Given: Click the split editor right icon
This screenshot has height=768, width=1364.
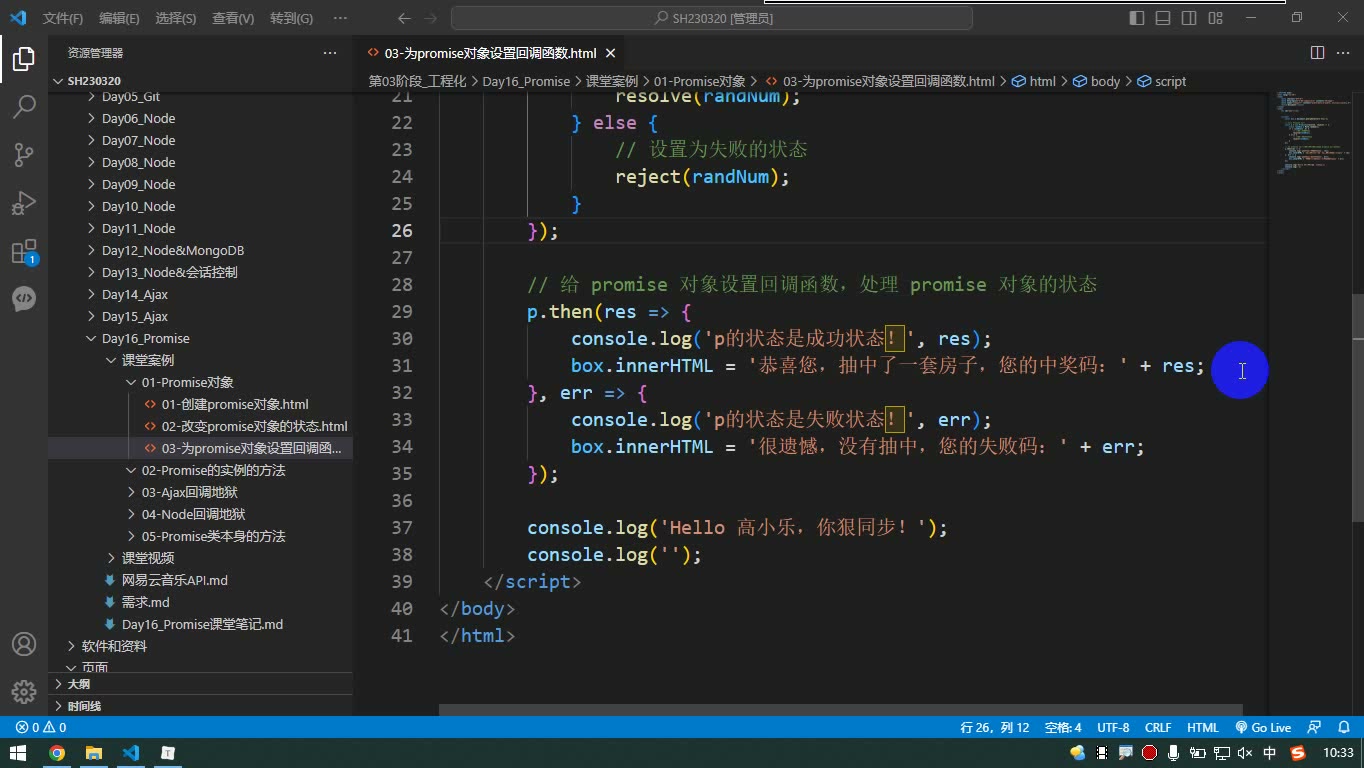Looking at the screenshot, I should 1317,53.
